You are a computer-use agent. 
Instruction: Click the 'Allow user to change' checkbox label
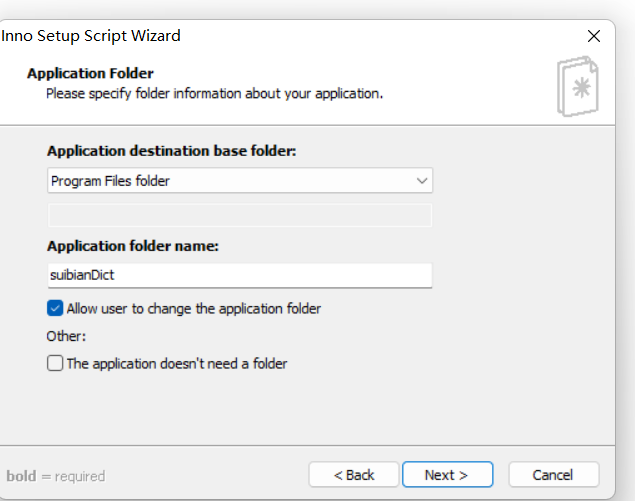194,309
